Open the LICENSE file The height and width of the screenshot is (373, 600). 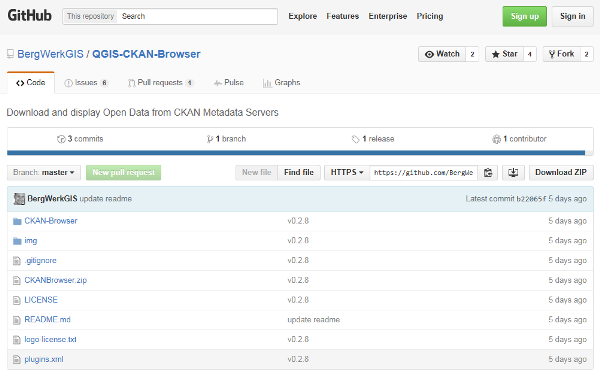41,300
